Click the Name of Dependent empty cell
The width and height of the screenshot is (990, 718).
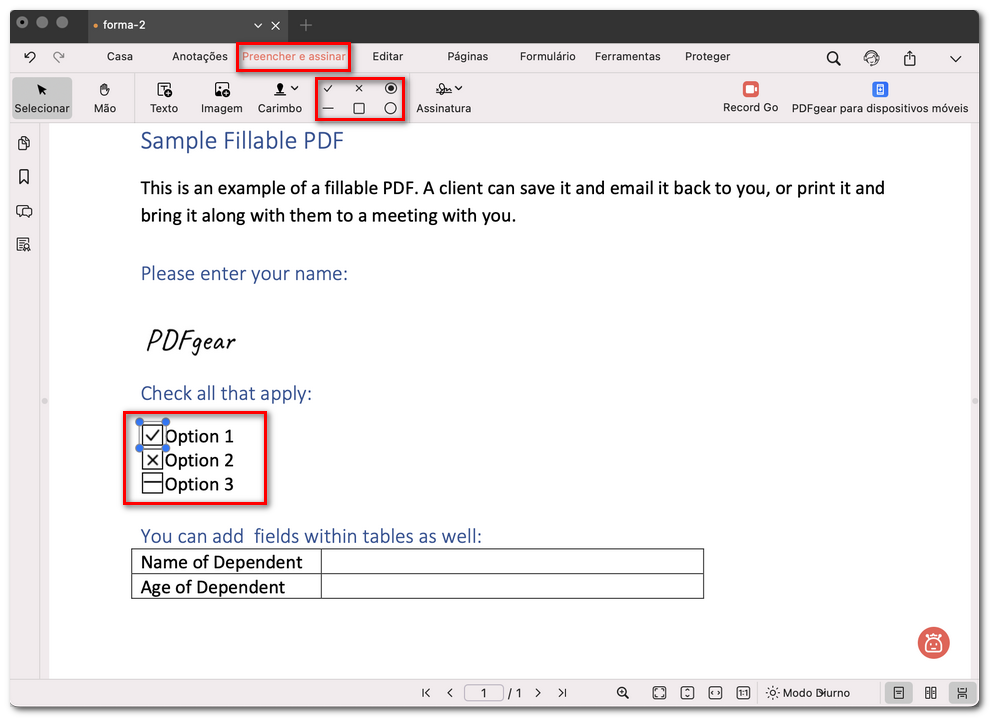[512, 561]
